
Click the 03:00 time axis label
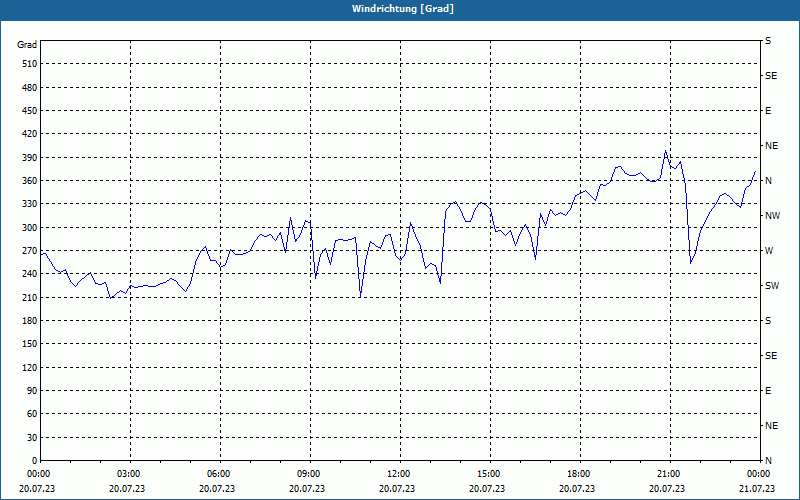point(128,474)
